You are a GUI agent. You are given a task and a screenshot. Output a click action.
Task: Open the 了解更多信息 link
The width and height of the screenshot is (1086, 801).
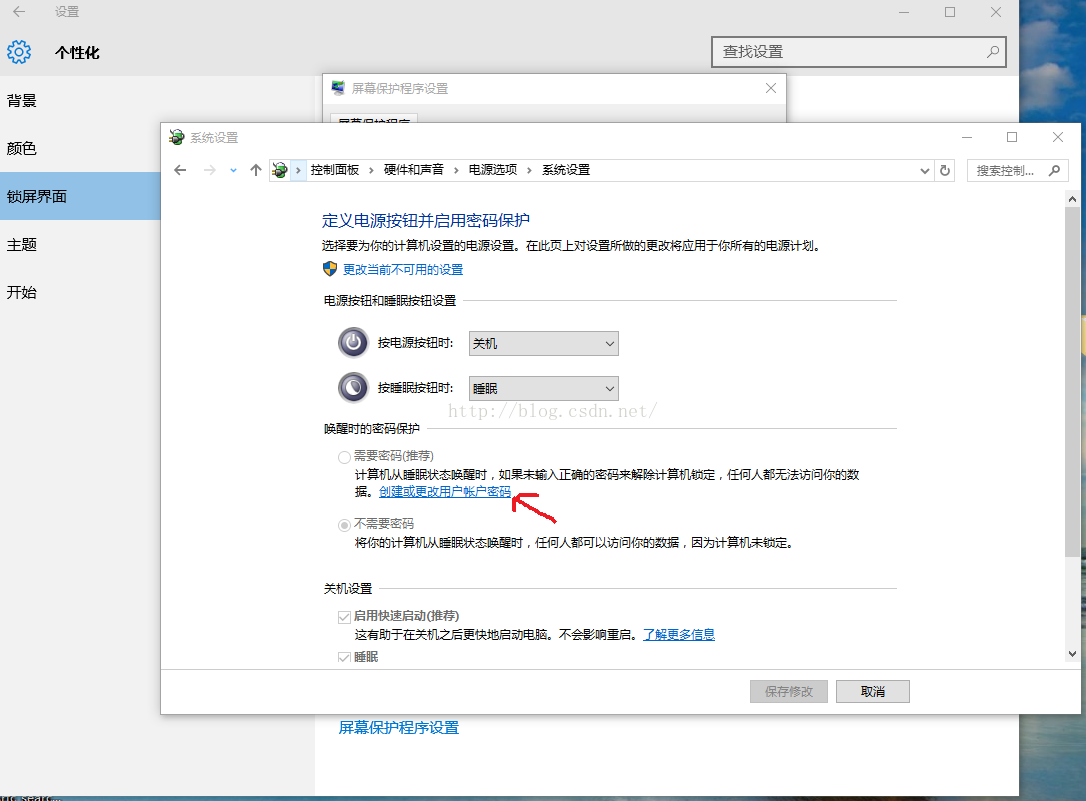679,634
